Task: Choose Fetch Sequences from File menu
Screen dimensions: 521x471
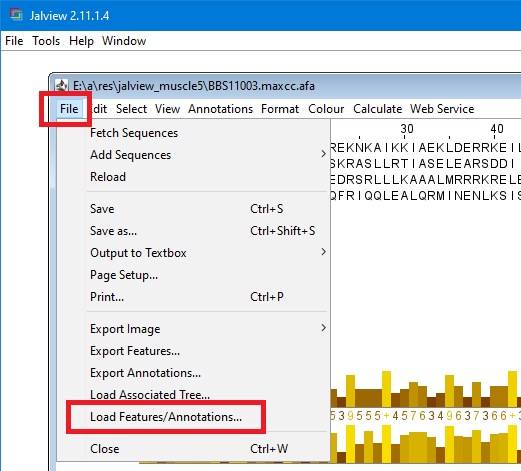Action: coord(193,133)
